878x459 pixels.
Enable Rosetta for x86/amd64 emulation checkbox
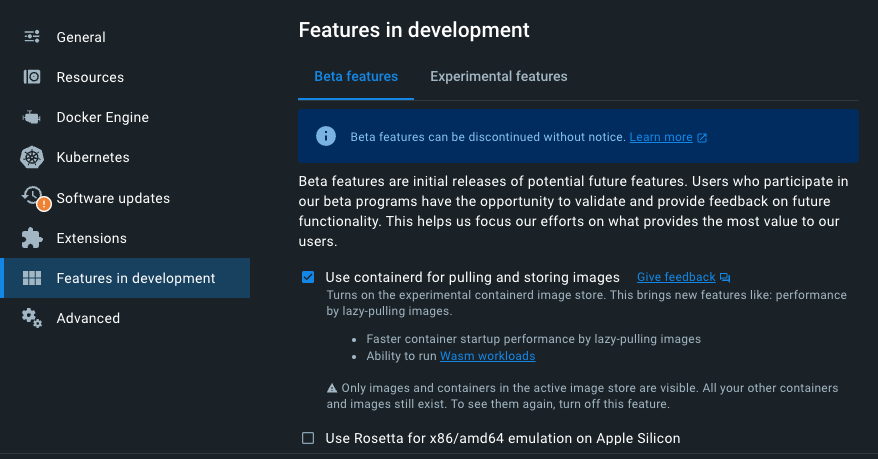(x=308, y=438)
